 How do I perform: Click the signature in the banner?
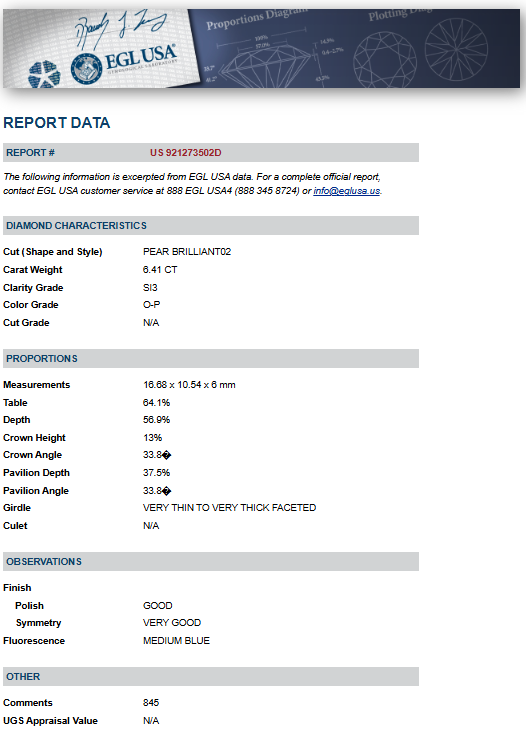120,29
